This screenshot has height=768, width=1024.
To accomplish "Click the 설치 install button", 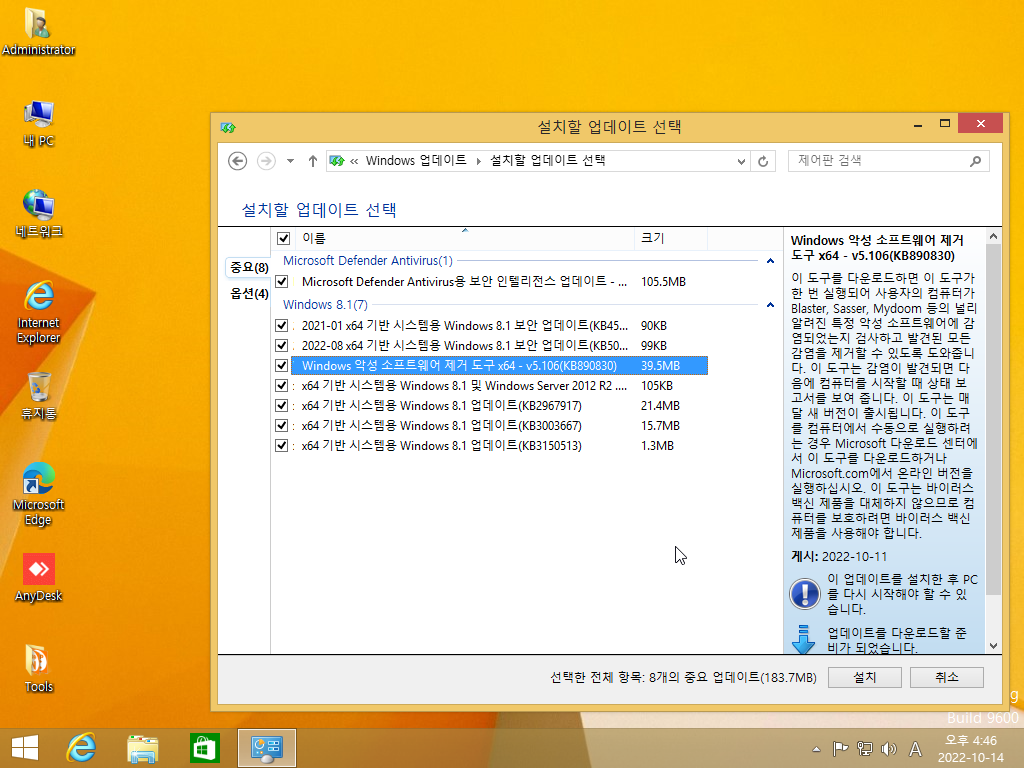I will click(x=865, y=677).
